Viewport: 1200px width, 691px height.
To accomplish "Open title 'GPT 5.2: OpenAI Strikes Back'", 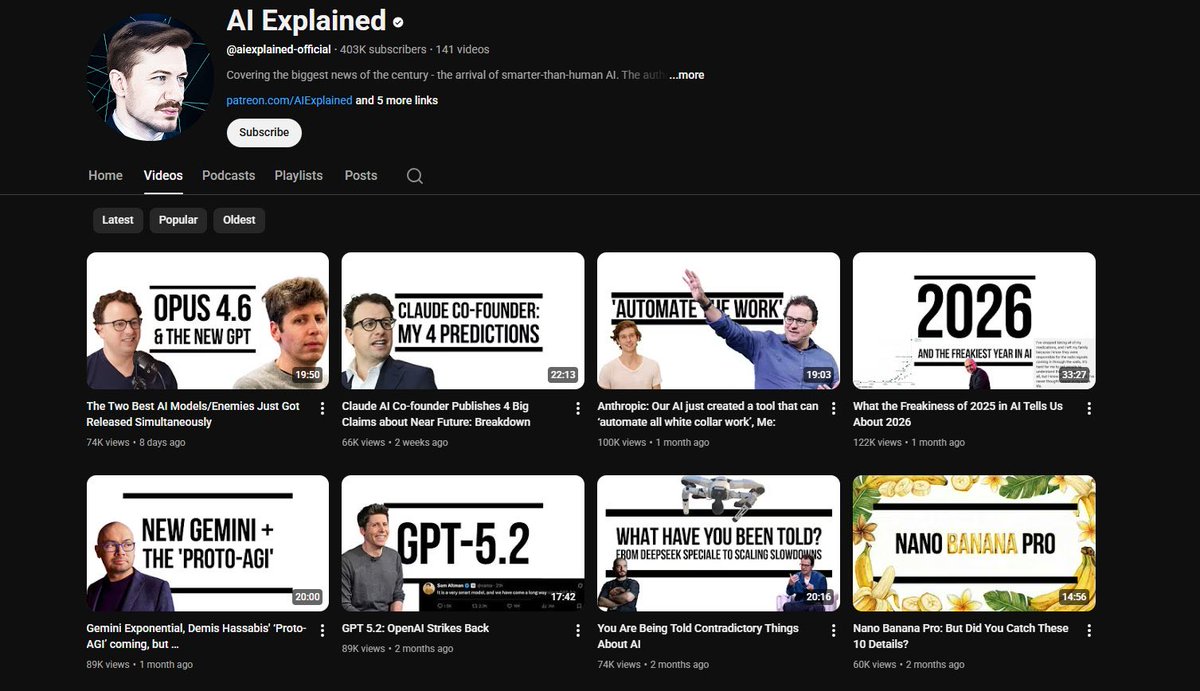I will click(x=415, y=628).
